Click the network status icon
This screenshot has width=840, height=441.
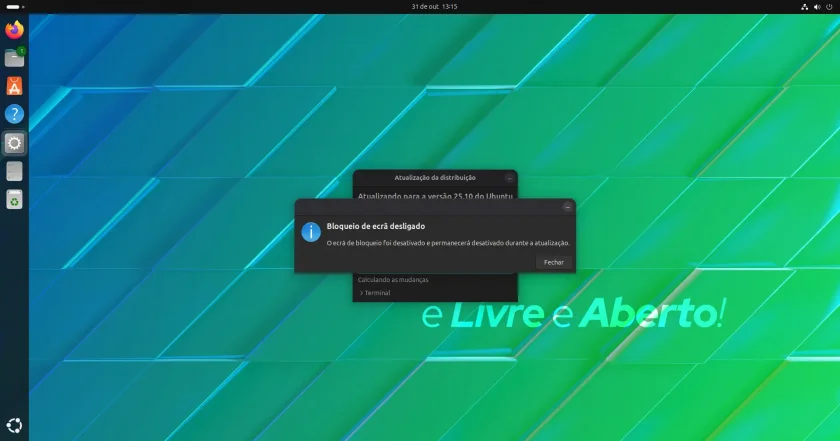tap(804, 7)
